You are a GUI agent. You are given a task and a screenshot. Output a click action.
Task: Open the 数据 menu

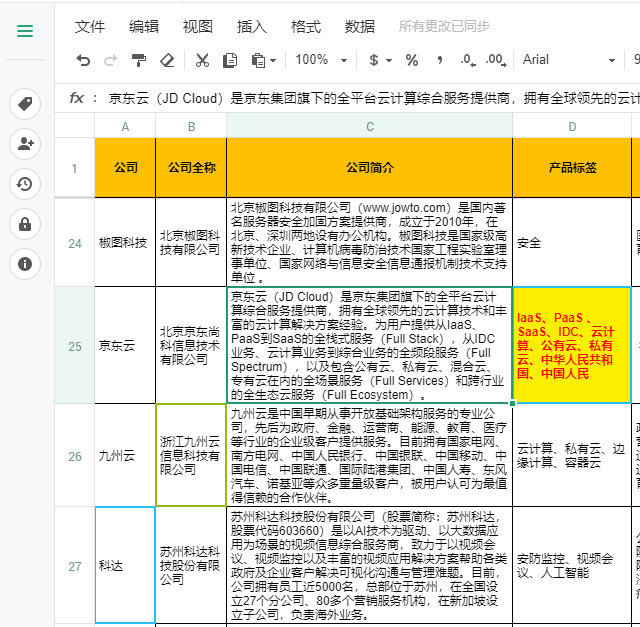point(360,27)
